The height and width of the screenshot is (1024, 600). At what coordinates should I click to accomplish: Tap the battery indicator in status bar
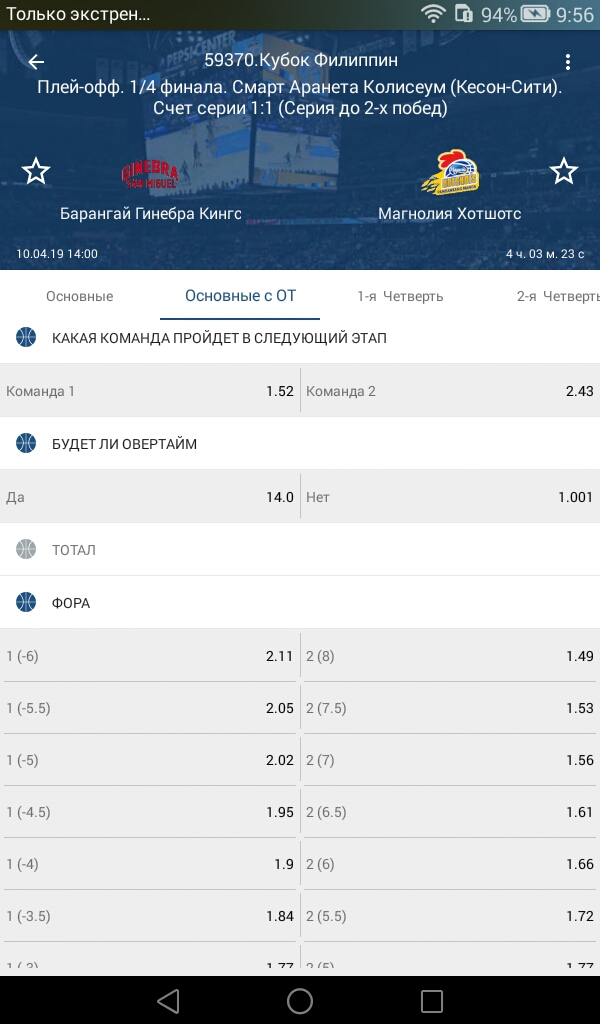535,14
